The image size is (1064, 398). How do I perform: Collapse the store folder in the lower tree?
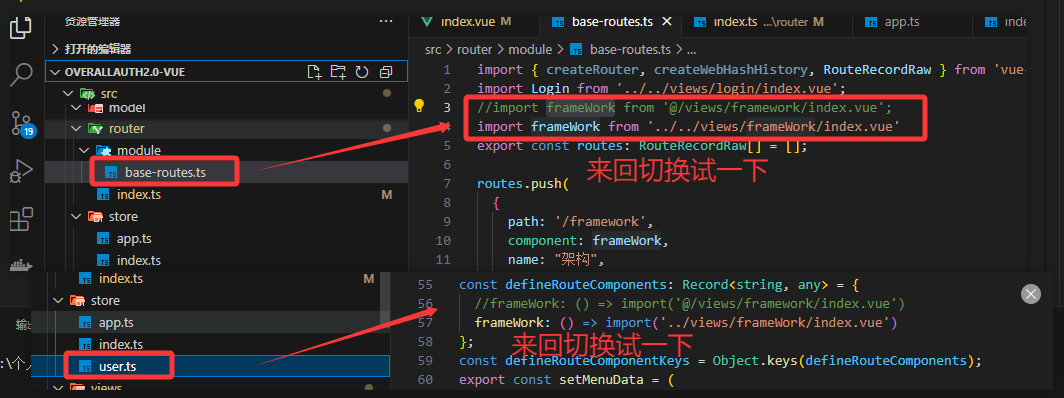coord(210,300)
